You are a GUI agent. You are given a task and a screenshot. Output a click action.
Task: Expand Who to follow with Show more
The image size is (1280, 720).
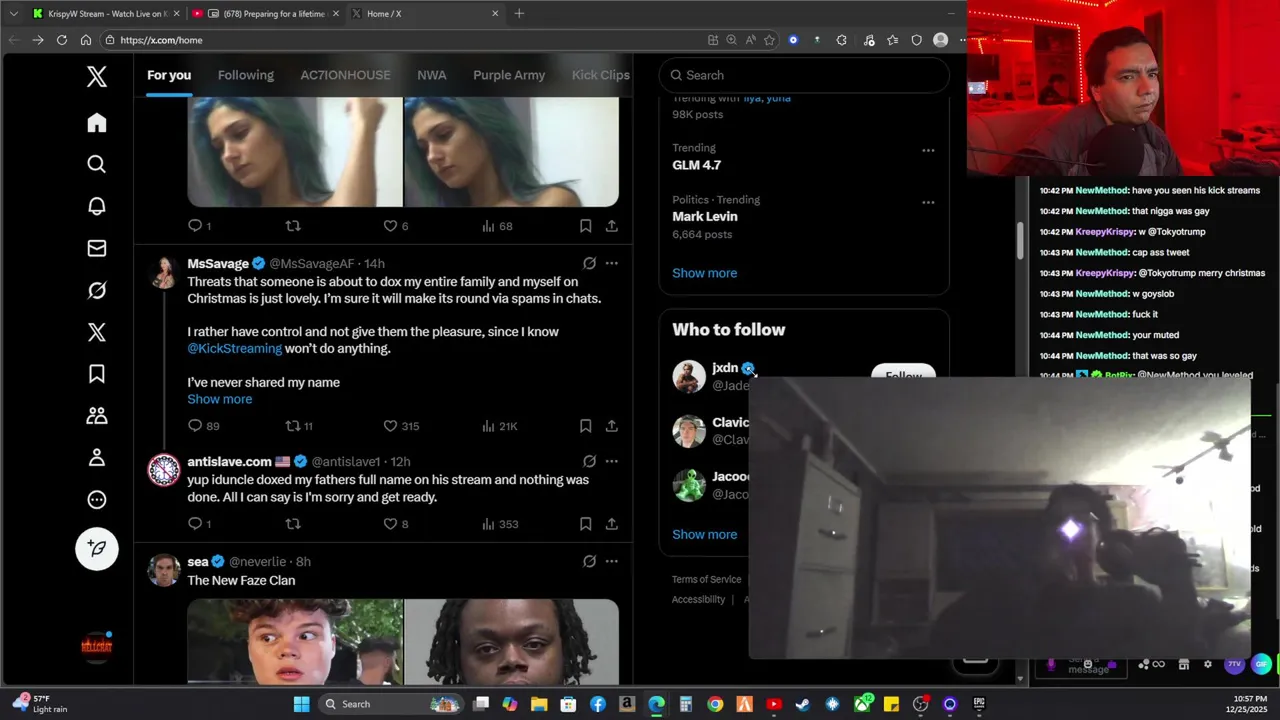coord(704,534)
